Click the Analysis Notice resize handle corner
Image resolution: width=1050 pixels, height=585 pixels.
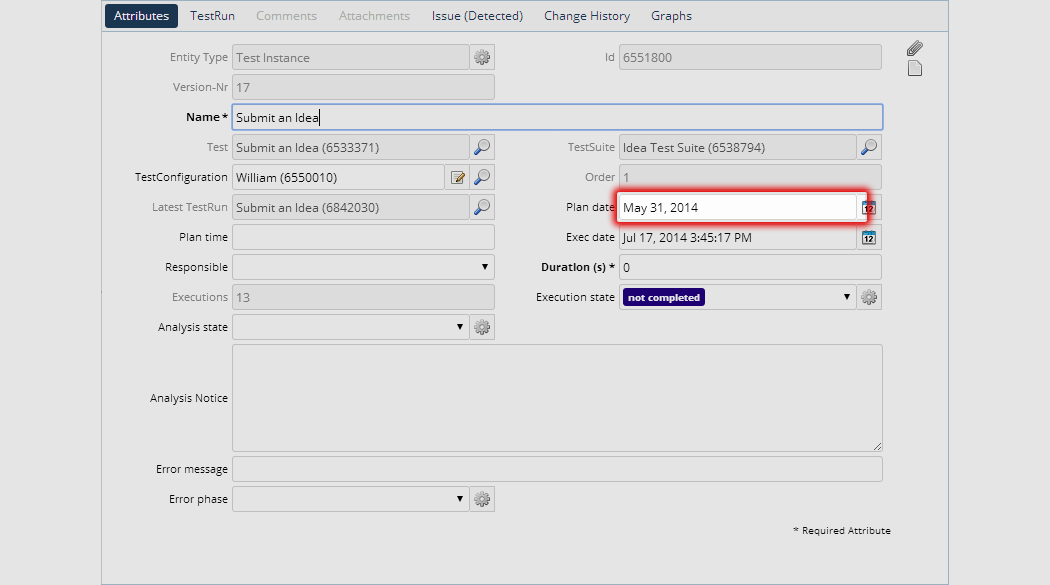(x=878, y=446)
